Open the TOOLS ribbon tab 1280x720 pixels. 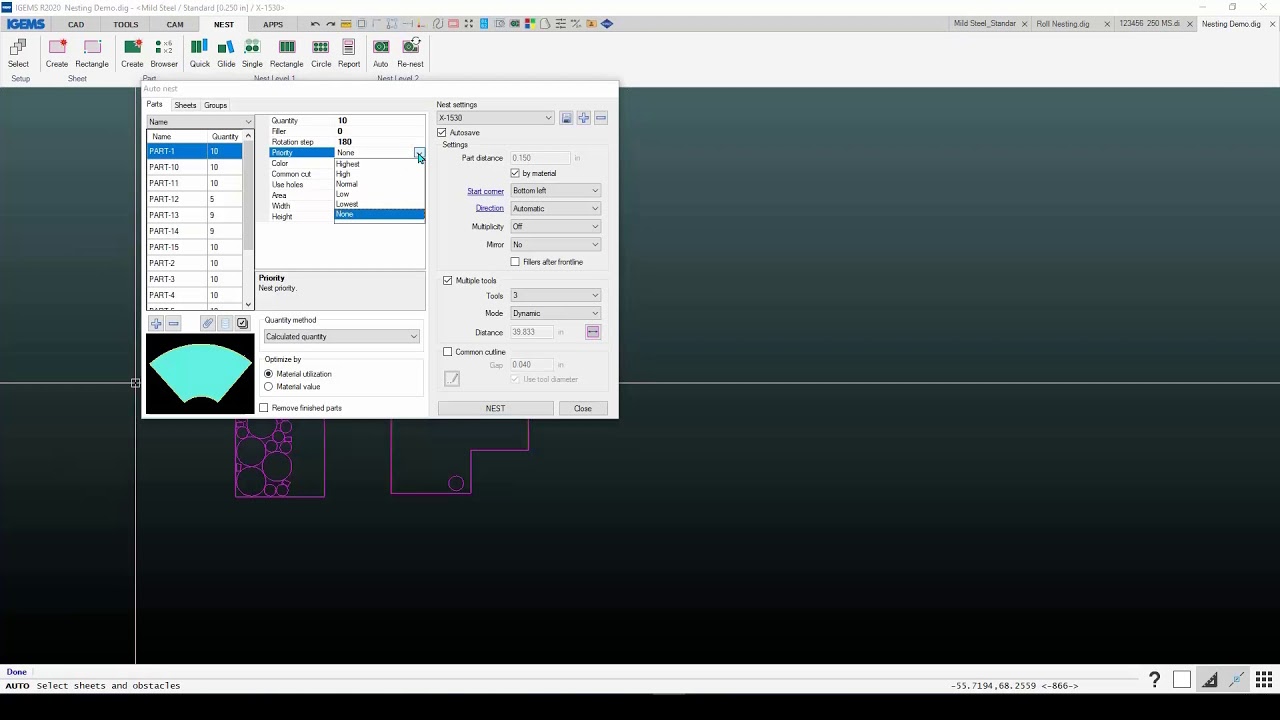tap(126, 24)
